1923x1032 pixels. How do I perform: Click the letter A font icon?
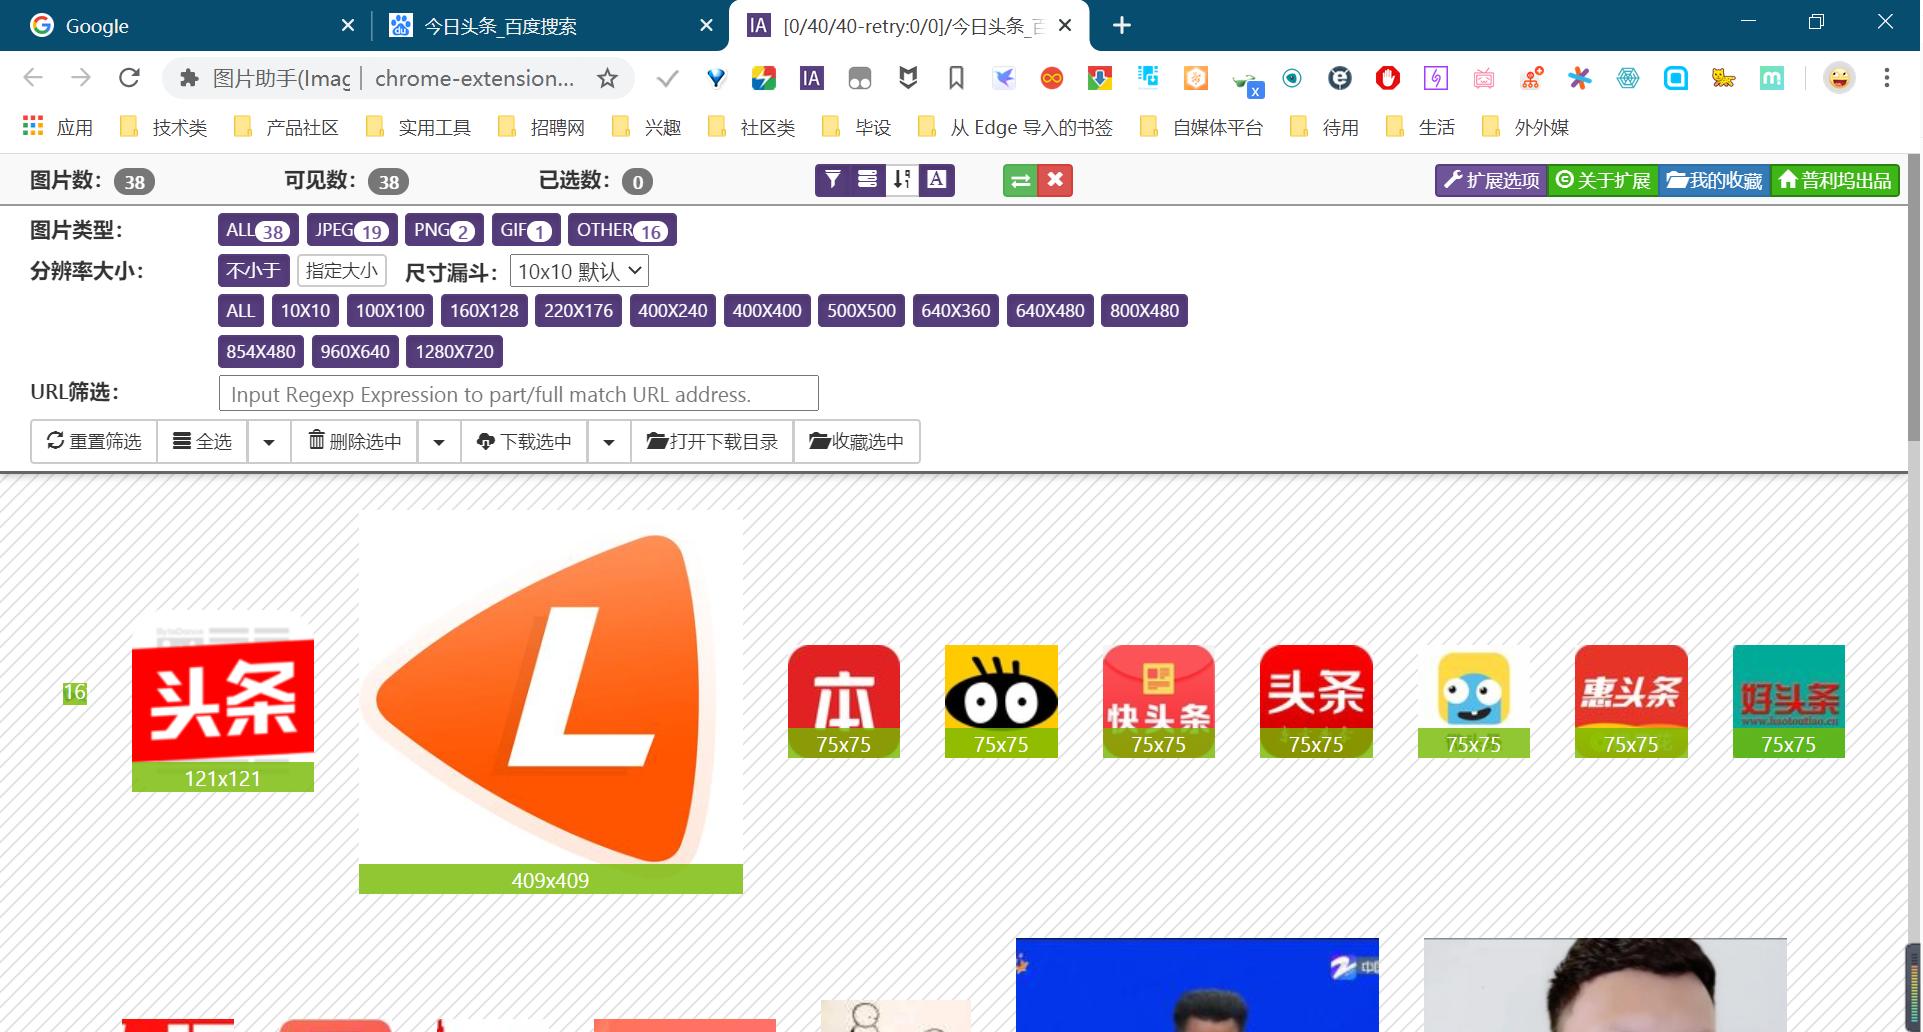937,180
